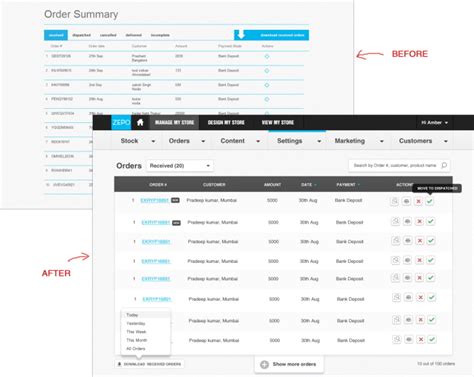Click the green check under Move to Dispatched tooltip
The height and width of the screenshot is (377, 474).
tap(430, 201)
